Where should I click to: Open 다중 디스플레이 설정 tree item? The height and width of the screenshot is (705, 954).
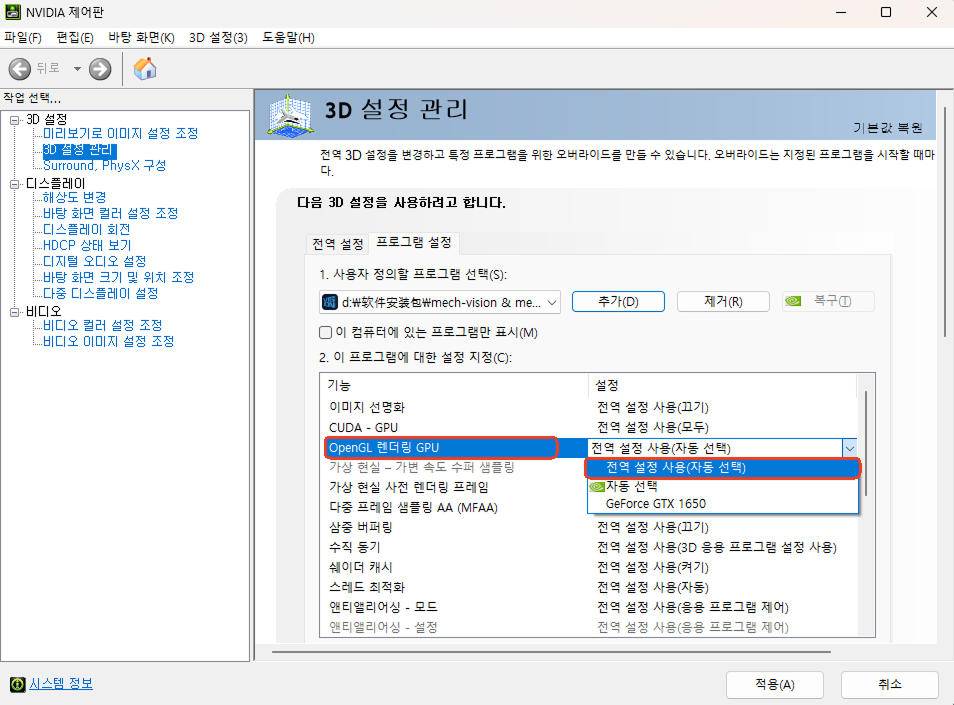point(100,293)
